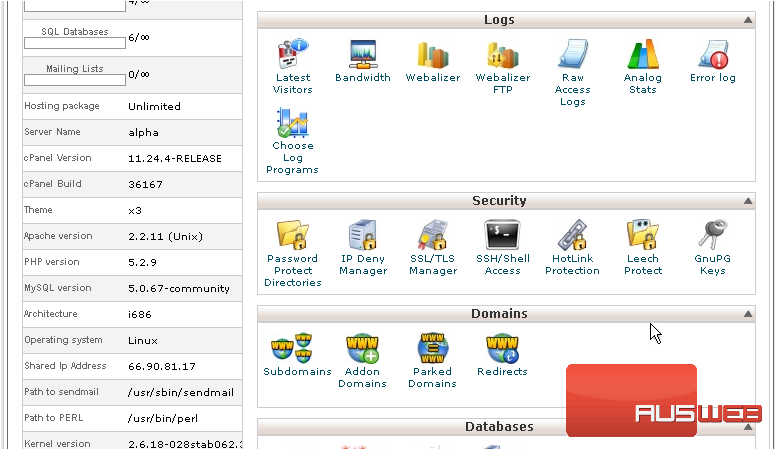The height and width of the screenshot is (450, 776).
Task: Click the Domains section header
Action: point(506,314)
